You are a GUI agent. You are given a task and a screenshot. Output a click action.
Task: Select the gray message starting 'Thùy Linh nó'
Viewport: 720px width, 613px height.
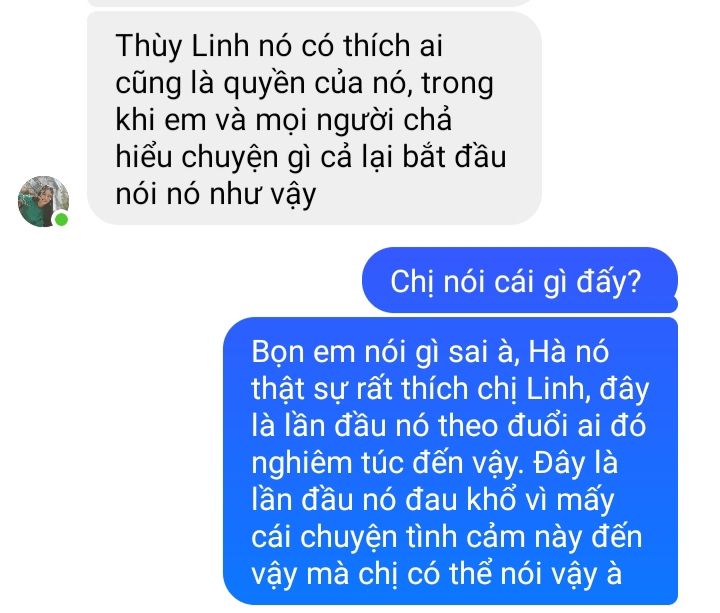pos(314,118)
